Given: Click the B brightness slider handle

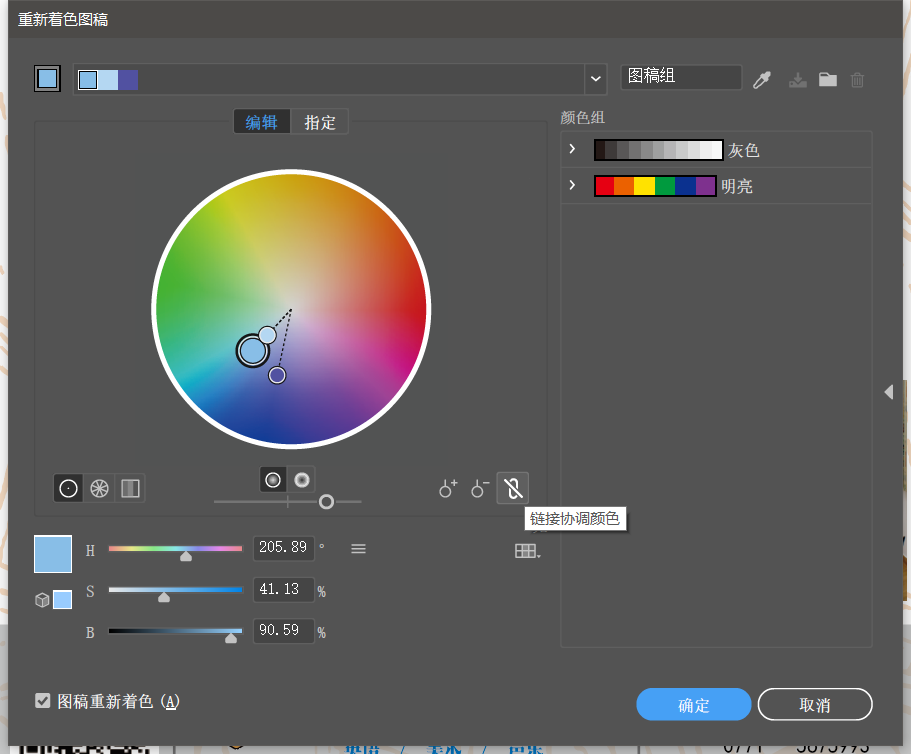Looking at the screenshot, I should 231,638.
